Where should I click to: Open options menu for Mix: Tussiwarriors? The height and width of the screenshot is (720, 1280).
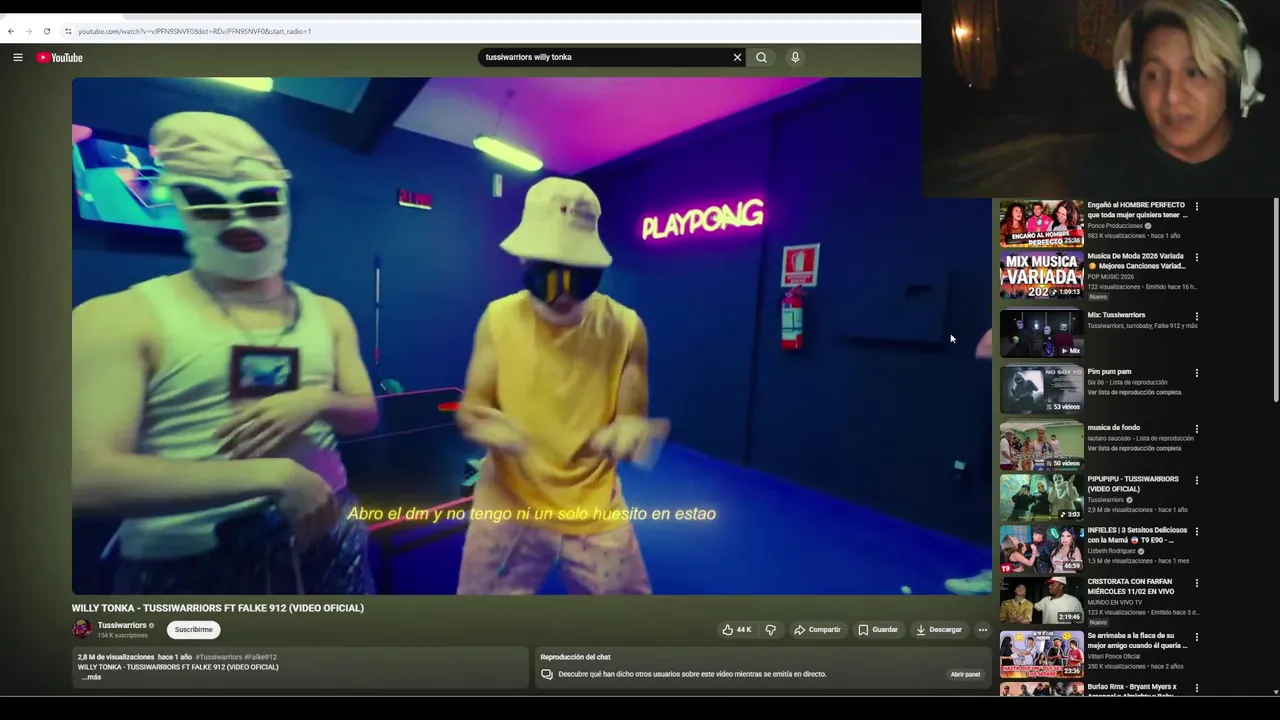(1197, 317)
